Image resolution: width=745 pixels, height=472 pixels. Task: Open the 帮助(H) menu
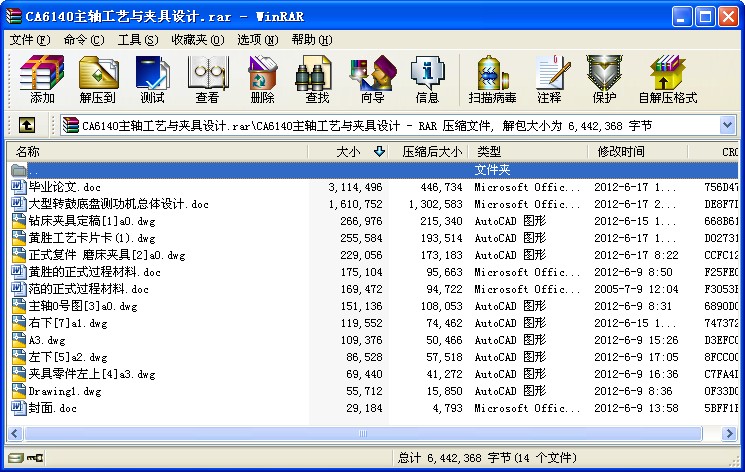(x=312, y=40)
